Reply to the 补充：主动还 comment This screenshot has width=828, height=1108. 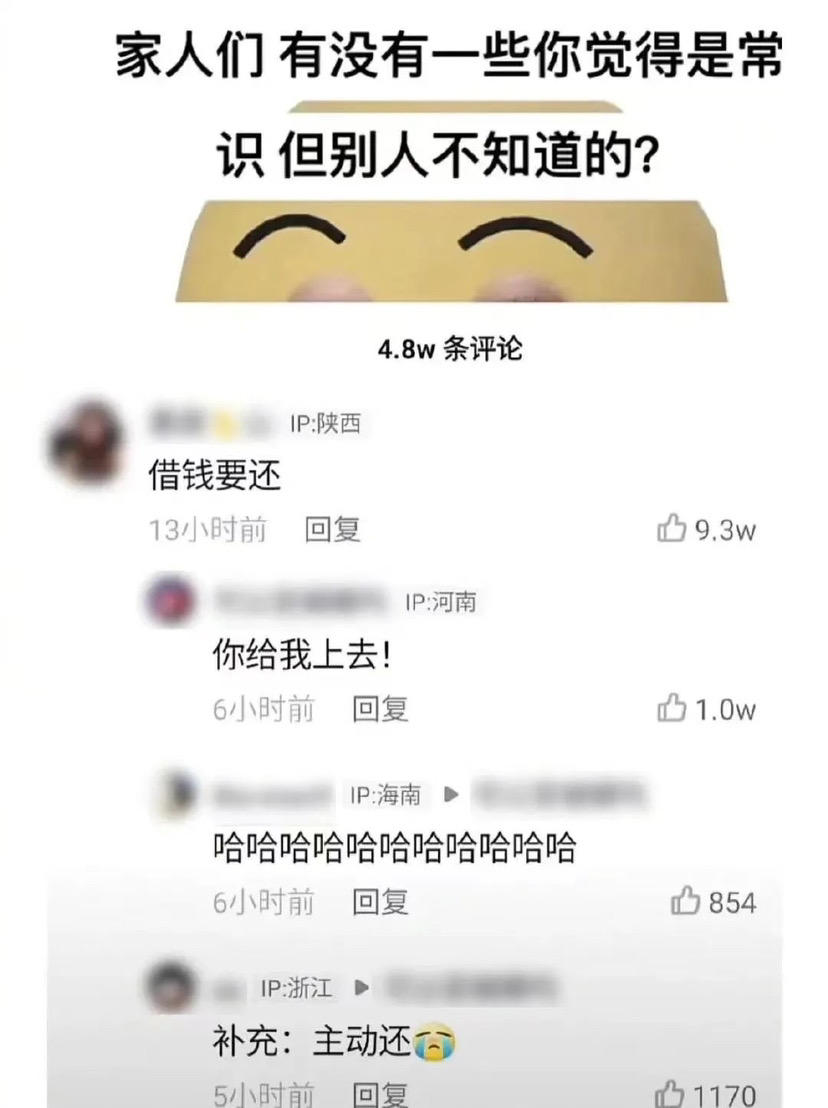coord(380,1094)
